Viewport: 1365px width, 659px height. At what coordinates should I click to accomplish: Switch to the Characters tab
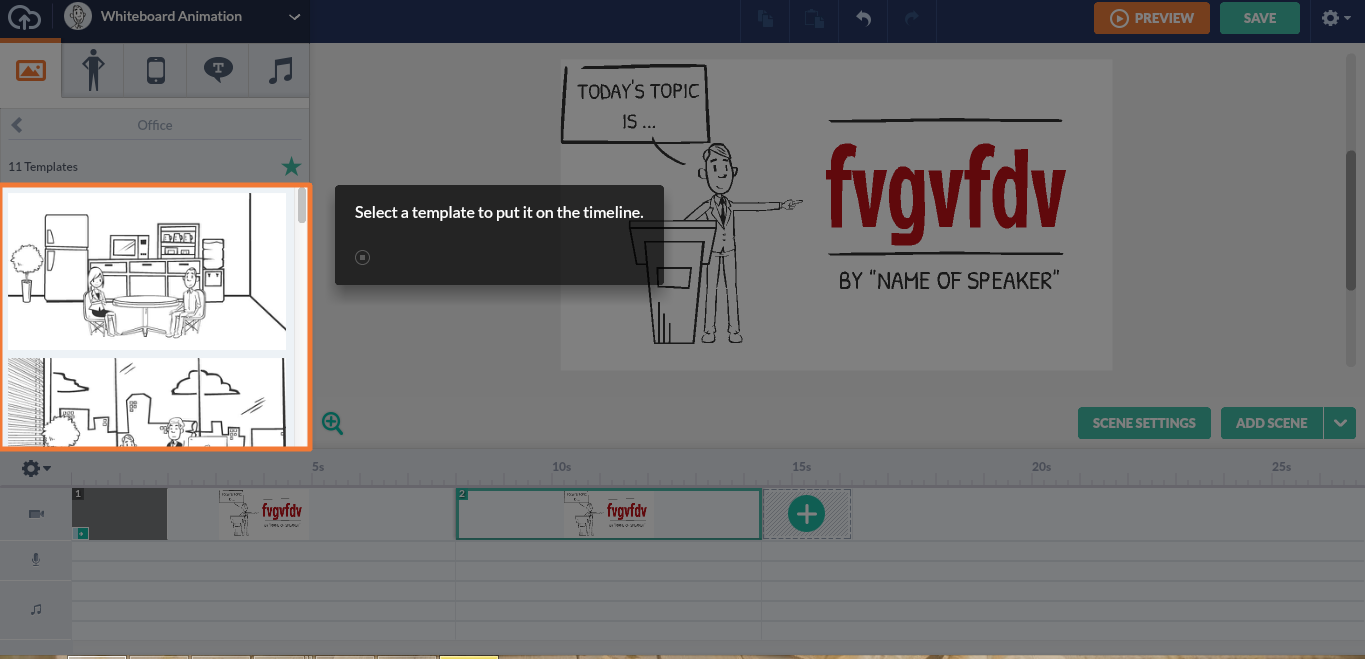pos(93,70)
